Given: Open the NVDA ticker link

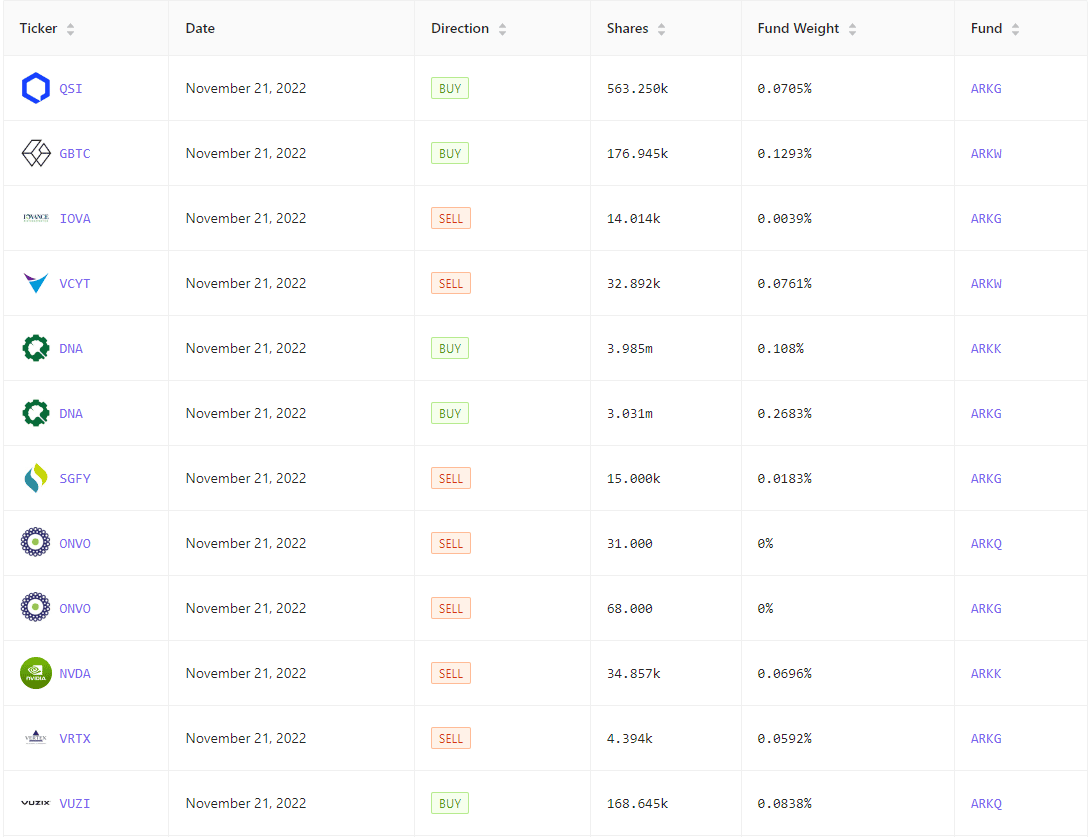Looking at the screenshot, I should click(x=75, y=673).
